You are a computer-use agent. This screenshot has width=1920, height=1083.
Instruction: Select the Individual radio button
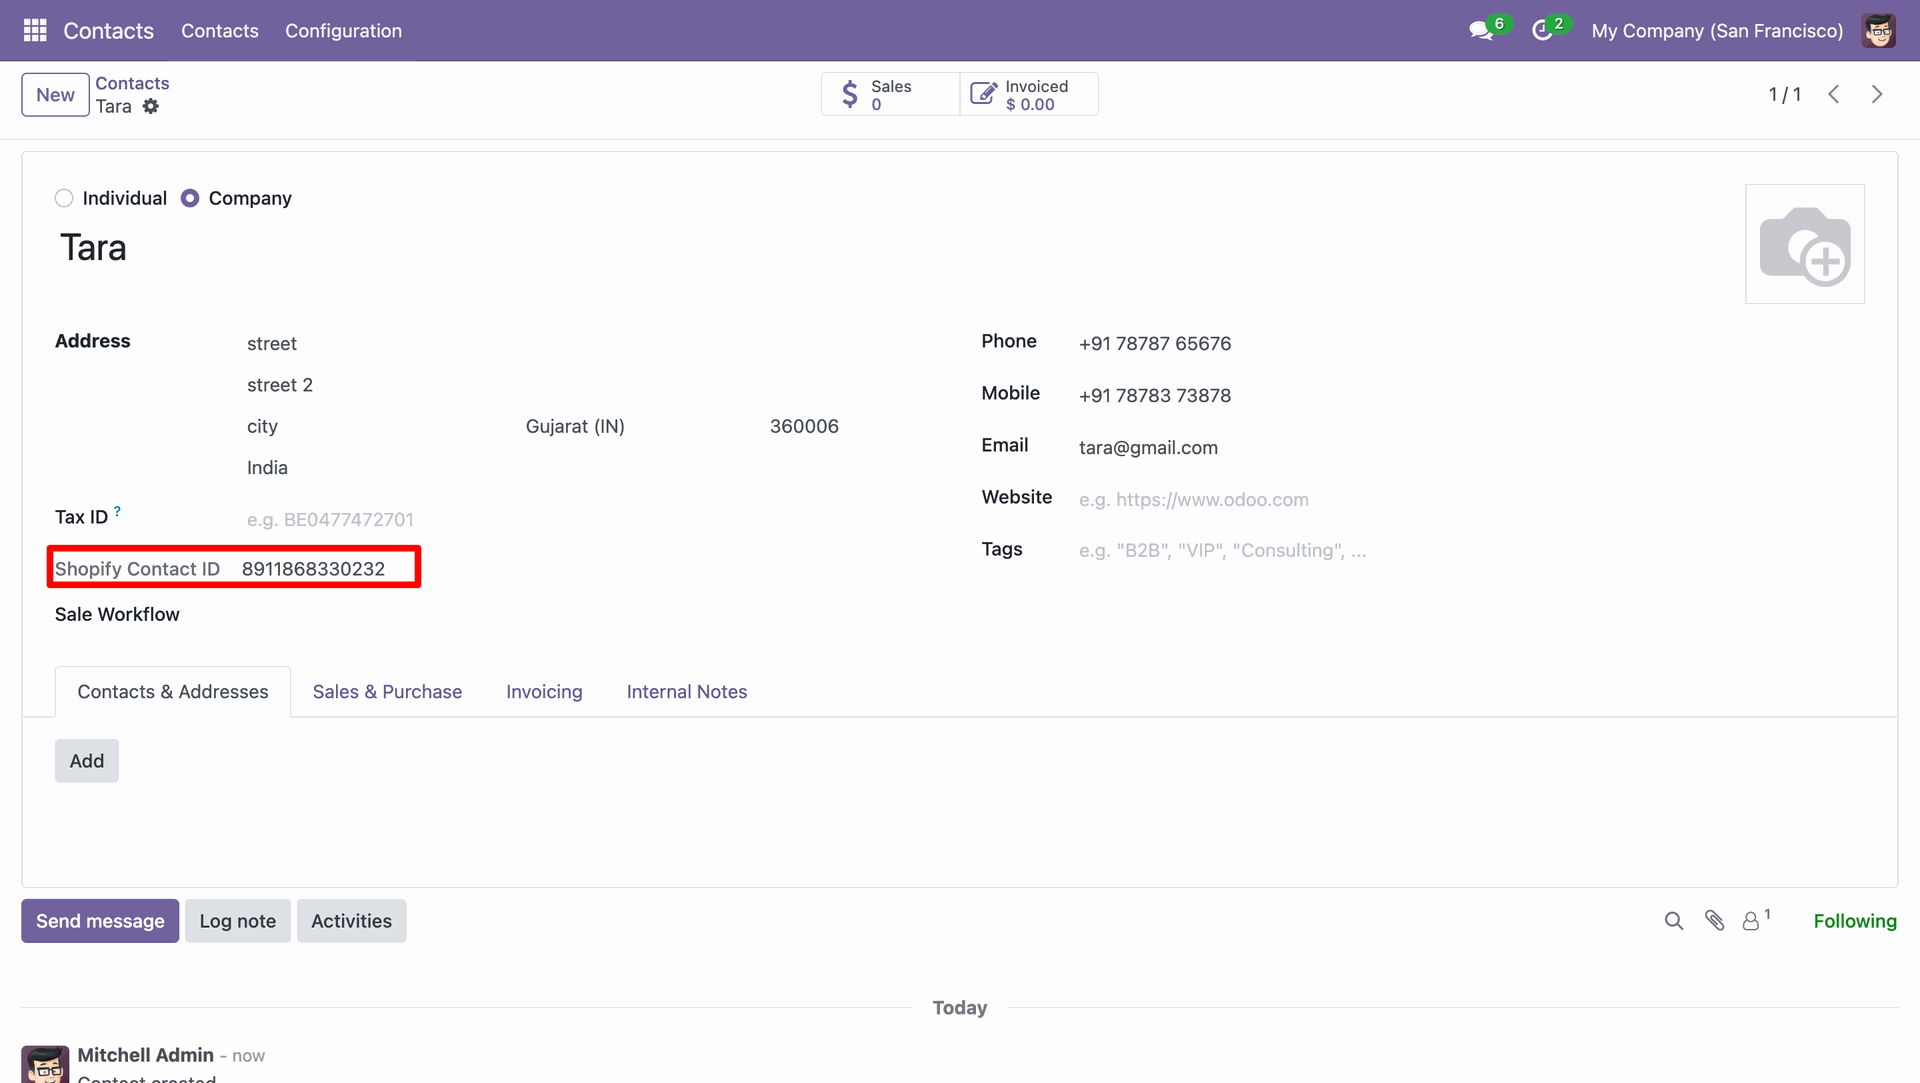[x=64, y=198]
